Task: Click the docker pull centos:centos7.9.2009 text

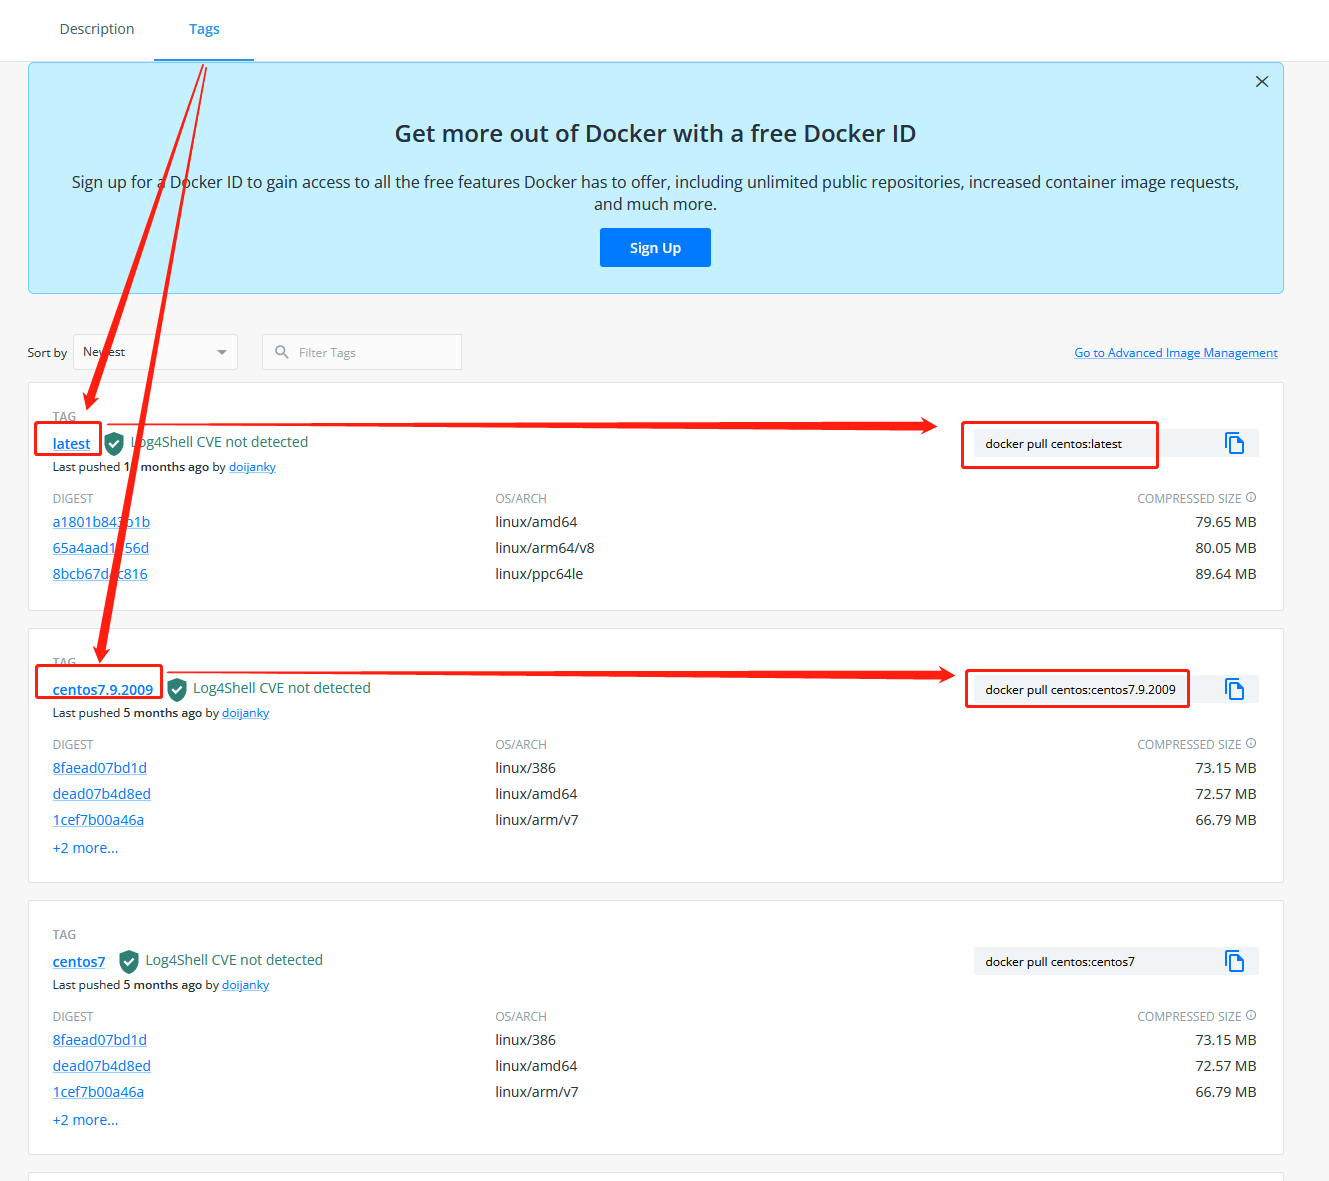Action: click(1080, 690)
